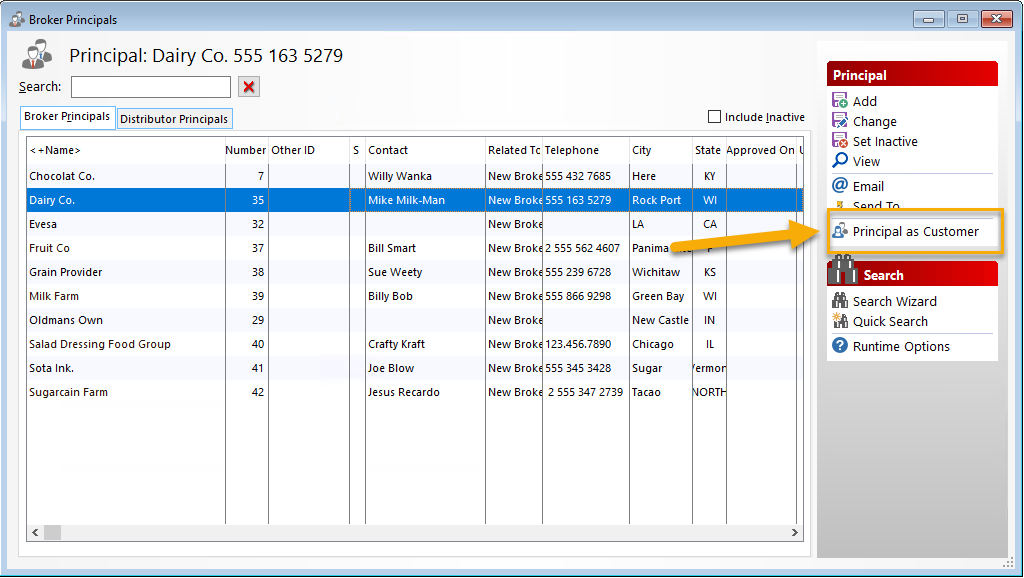The height and width of the screenshot is (578, 1024).
Task: Select the Salad Dressing Food Group row
Action: 415,344
